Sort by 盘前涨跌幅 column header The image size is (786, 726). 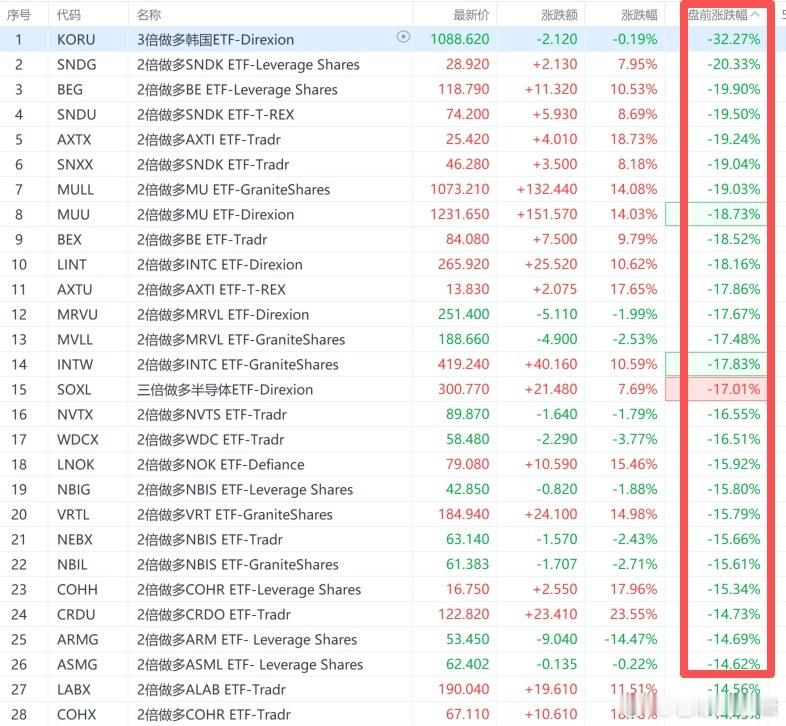click(x=723, y=15)
